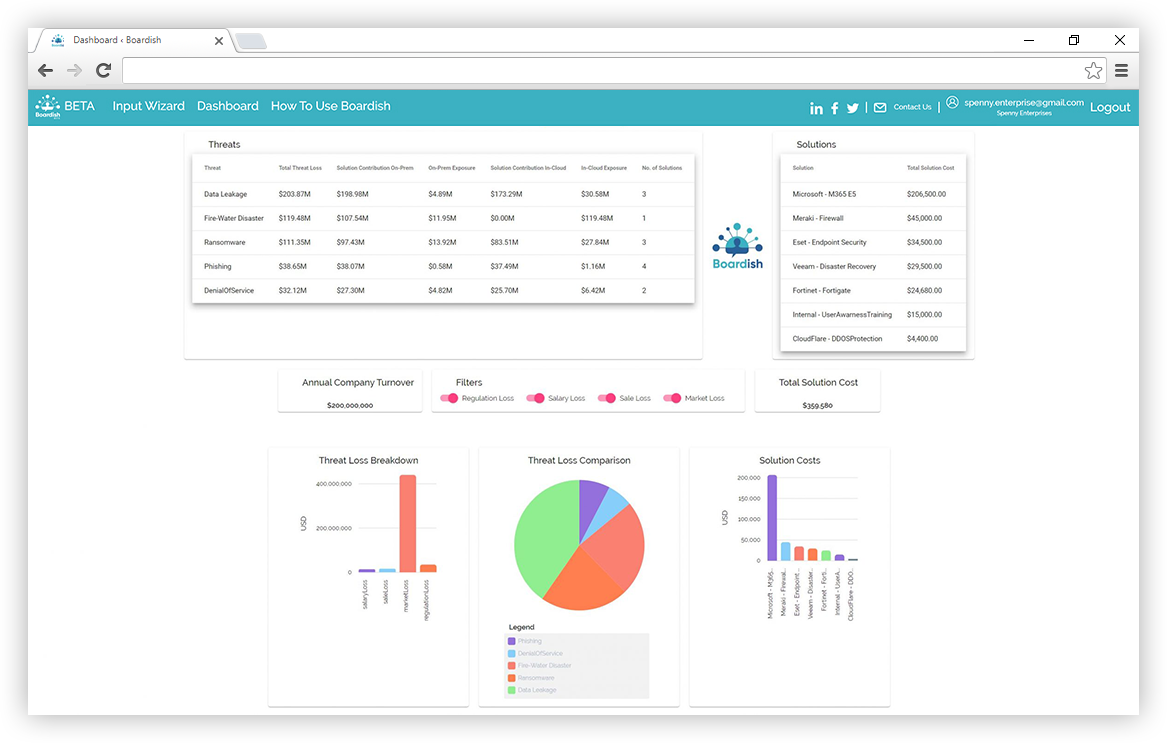This screenshot has width=1167, height=743.
Task: Click the email envelope icon
Action: click(880, 108)
